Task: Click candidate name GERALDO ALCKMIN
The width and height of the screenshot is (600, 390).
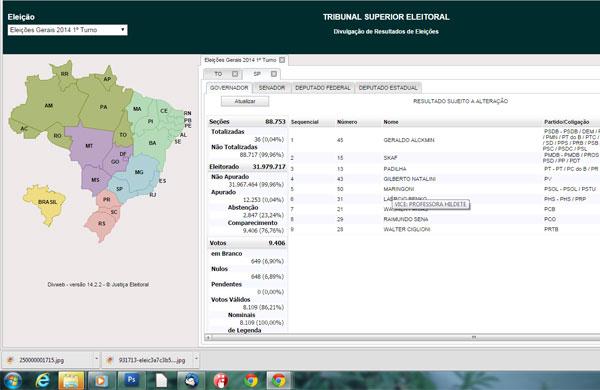Action: pyautogui.click(x=409, y=140)
